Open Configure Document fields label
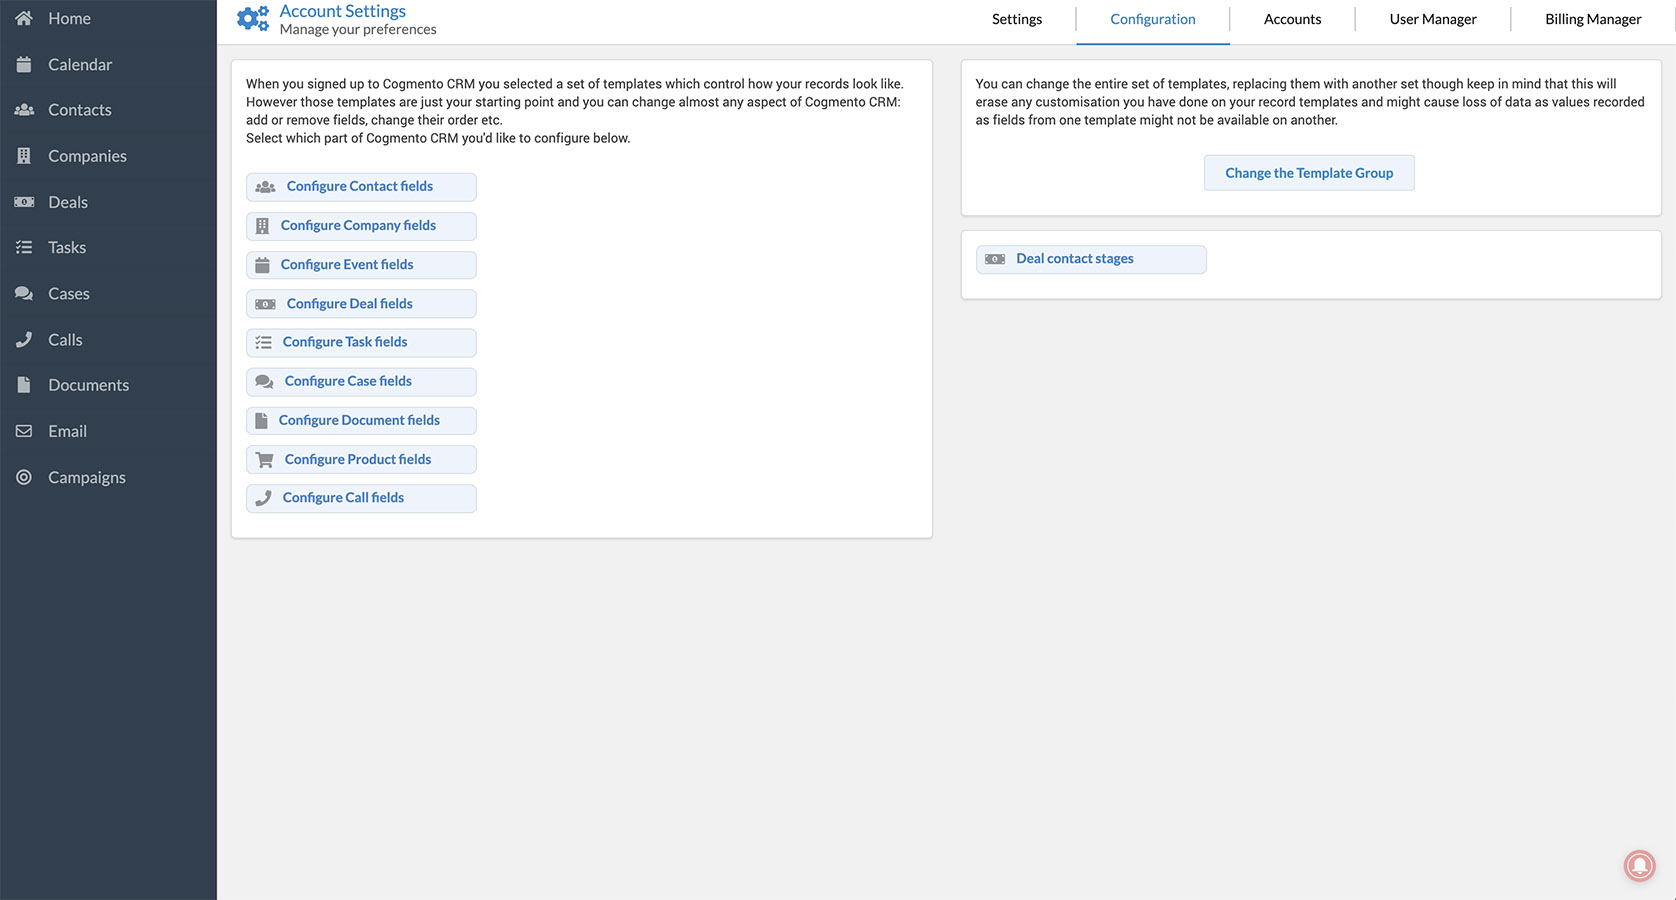Image resolution: width=1676 pixels, height=900 pixels. tap(359, 420)
